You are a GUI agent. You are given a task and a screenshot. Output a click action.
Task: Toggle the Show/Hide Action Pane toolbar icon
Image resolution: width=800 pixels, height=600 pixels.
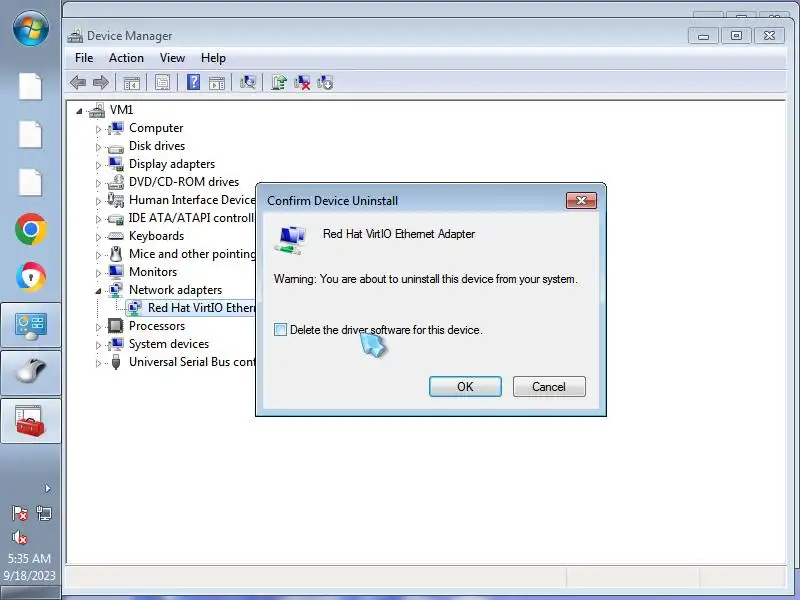(x=217, y=83)
